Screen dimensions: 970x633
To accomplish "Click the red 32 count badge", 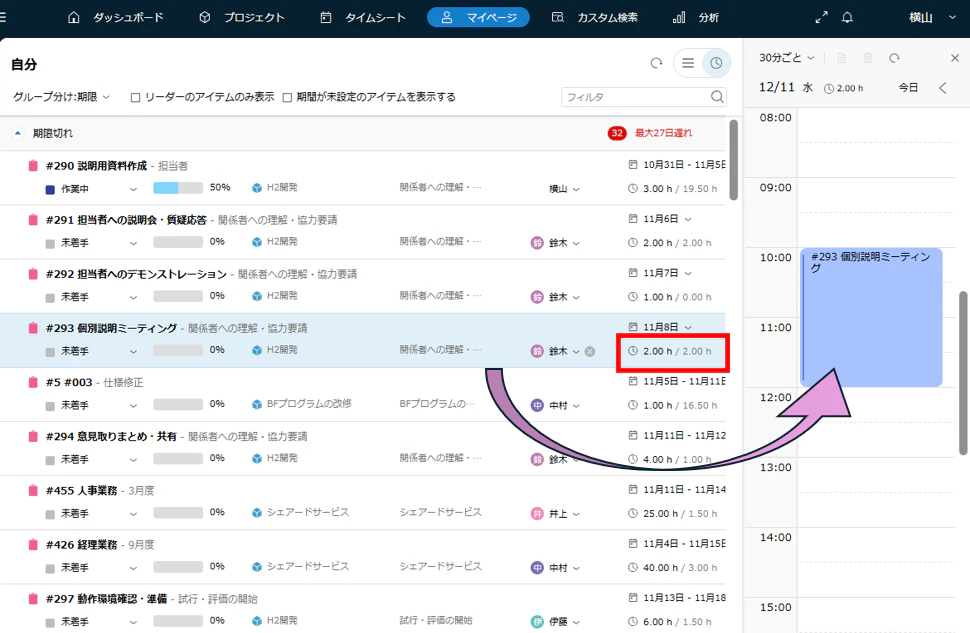I will (x=617, y=133).
